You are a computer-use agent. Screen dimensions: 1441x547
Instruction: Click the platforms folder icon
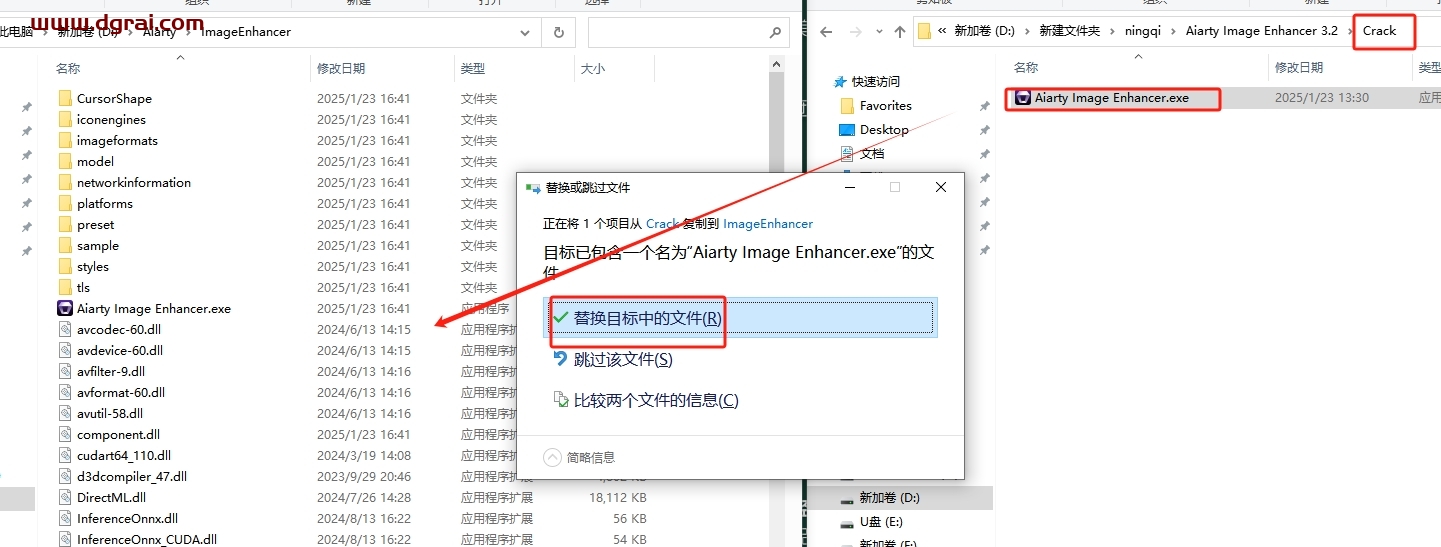(x=65, y=203)
